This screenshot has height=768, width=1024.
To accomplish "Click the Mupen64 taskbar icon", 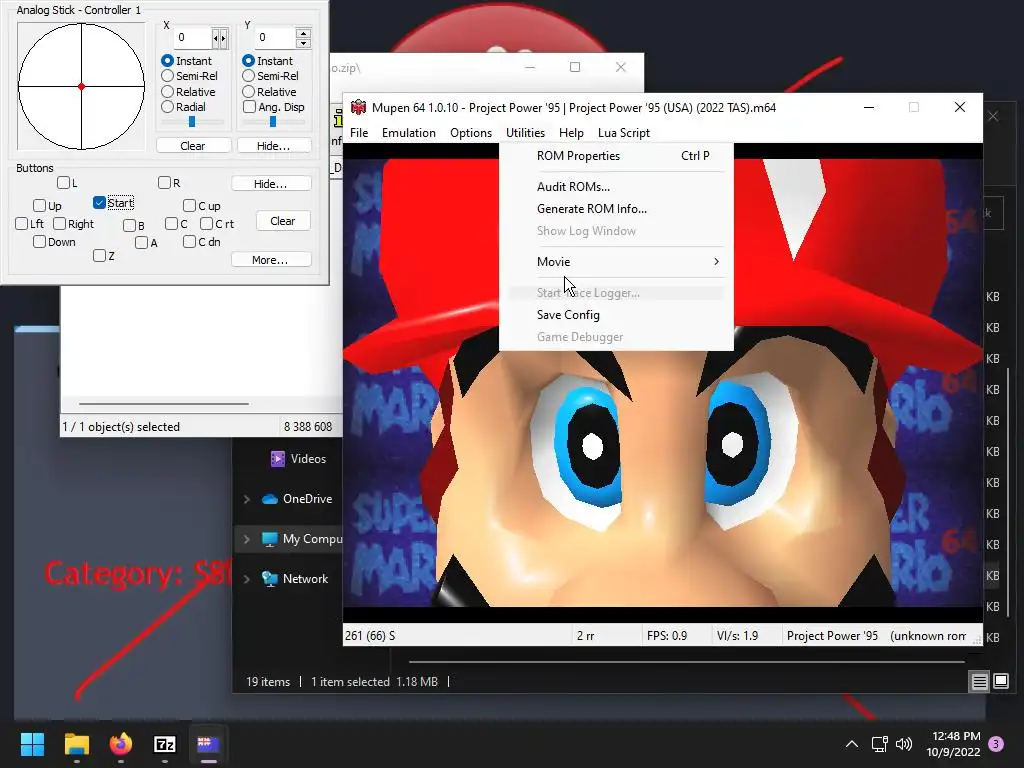I will pos(208,744).
